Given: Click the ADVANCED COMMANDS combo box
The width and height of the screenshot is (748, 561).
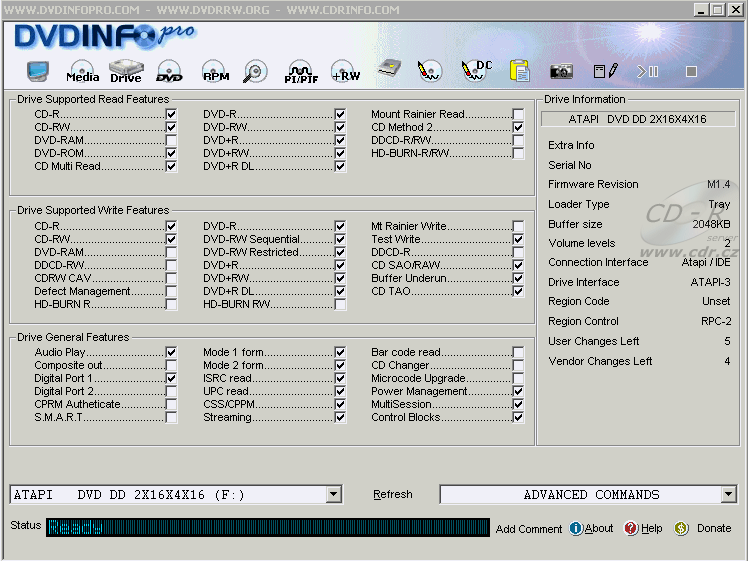Looking at the screenshot, I should (x=588, y=494).
